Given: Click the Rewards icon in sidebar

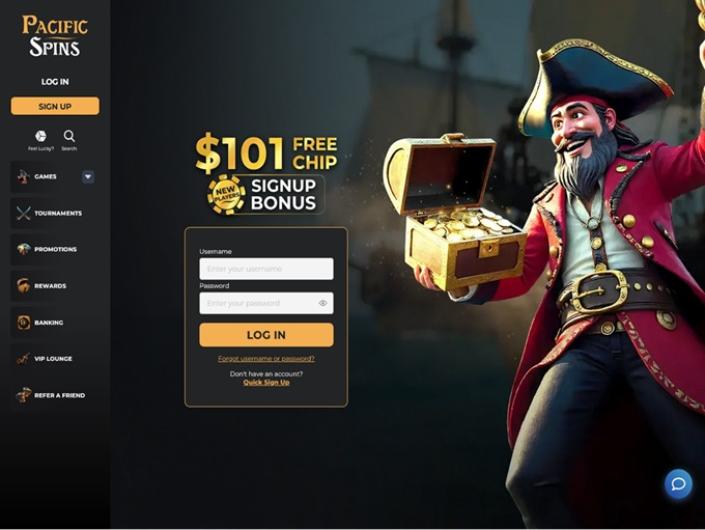Looking at the screenshot, I should coord(23,285).
